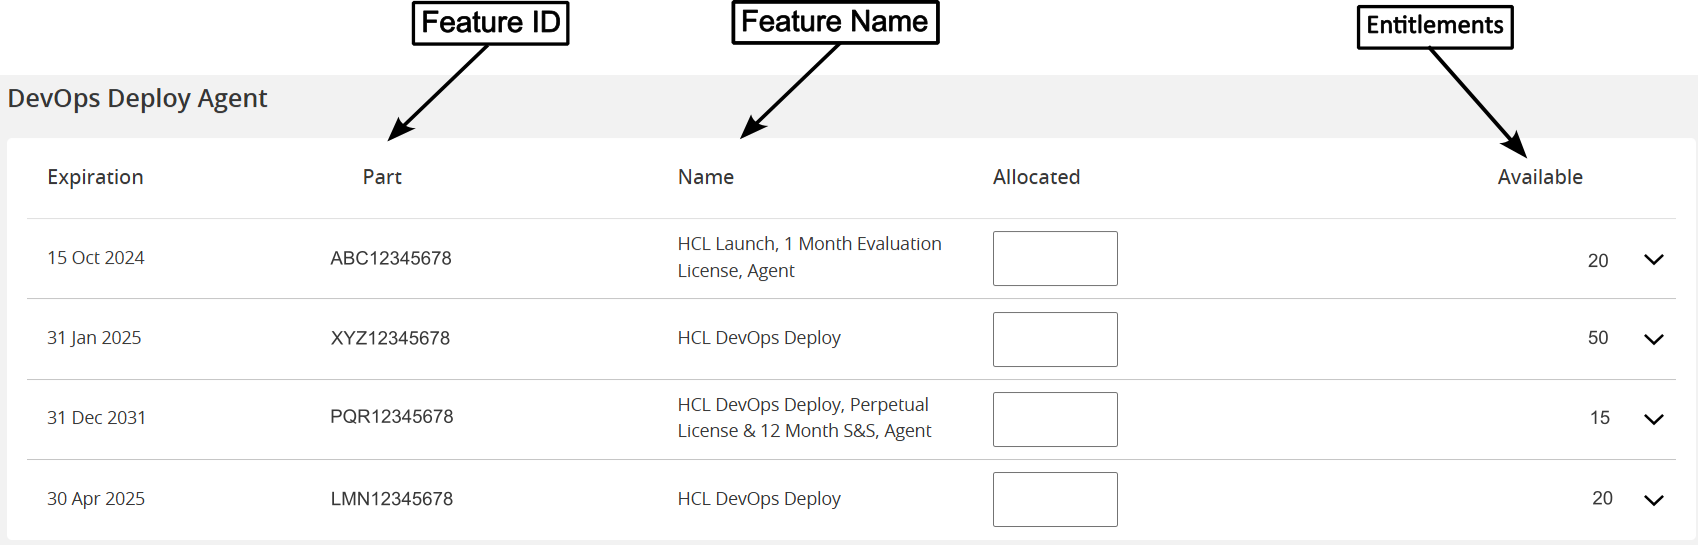Viewport: 1698px width, 545px height.
Task: Expand the LMN12345678 row chevron
Action: click(1653, 500)
